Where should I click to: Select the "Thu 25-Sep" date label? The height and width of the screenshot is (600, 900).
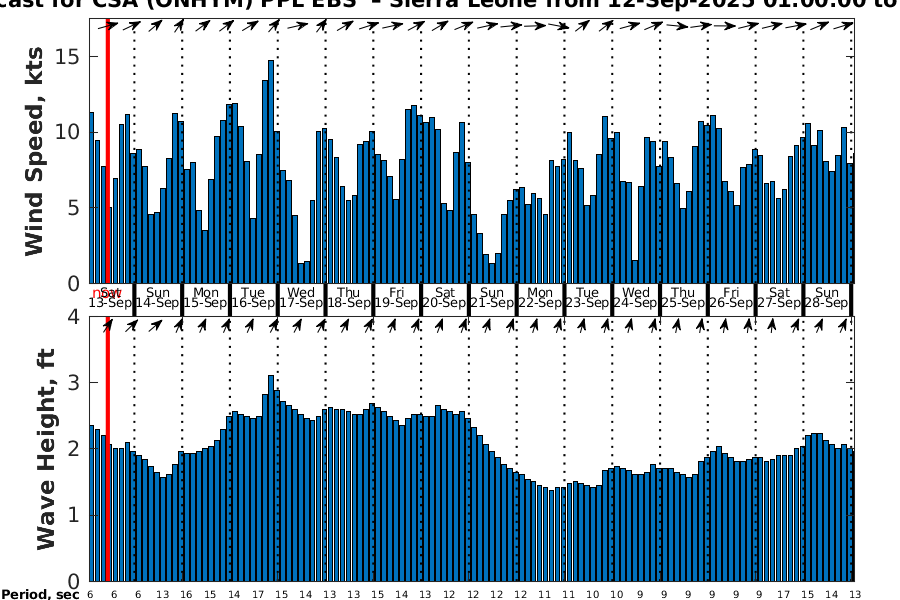pyautogui.click(x=684, y=297)
